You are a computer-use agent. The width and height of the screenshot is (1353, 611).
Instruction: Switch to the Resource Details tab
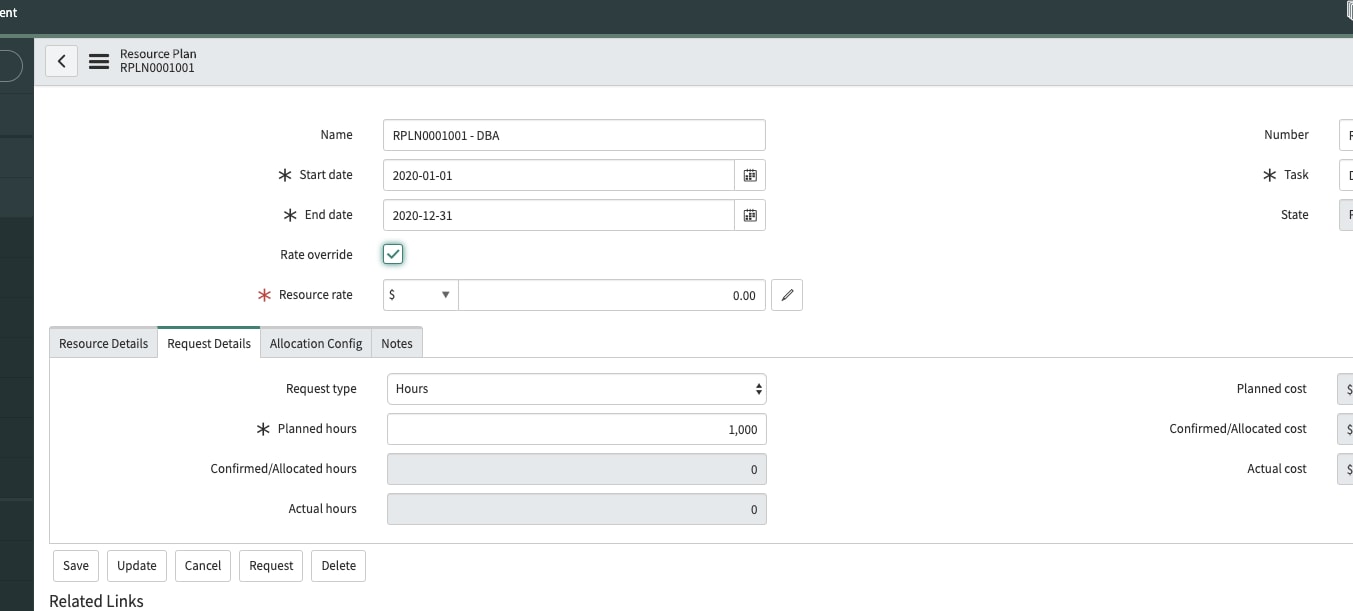point(102,343)
